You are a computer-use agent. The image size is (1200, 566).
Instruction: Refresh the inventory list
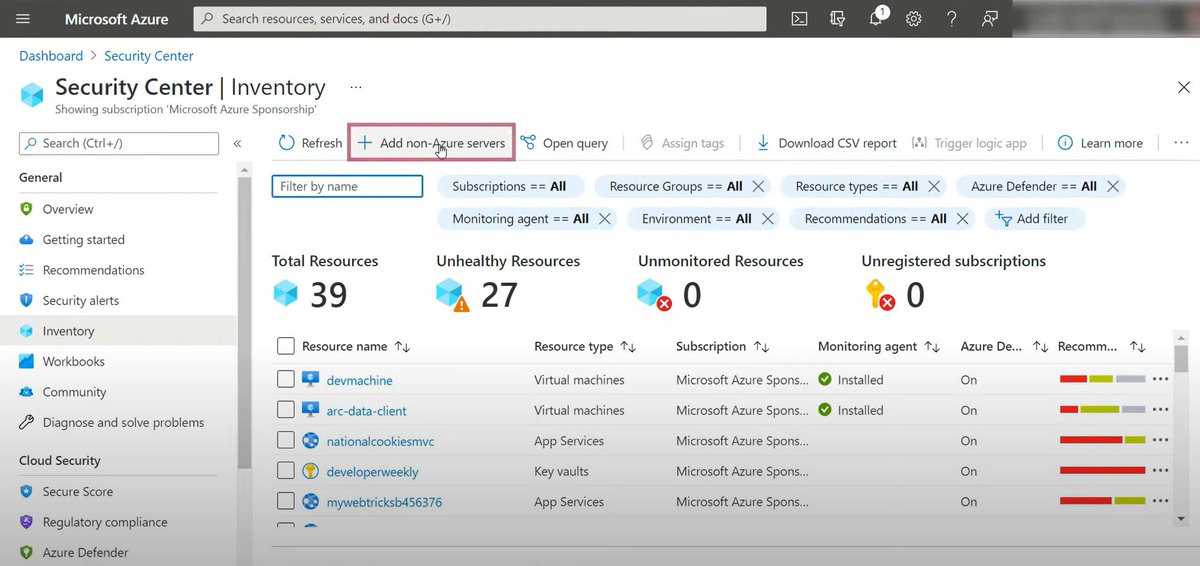click(x=310, y=143)
